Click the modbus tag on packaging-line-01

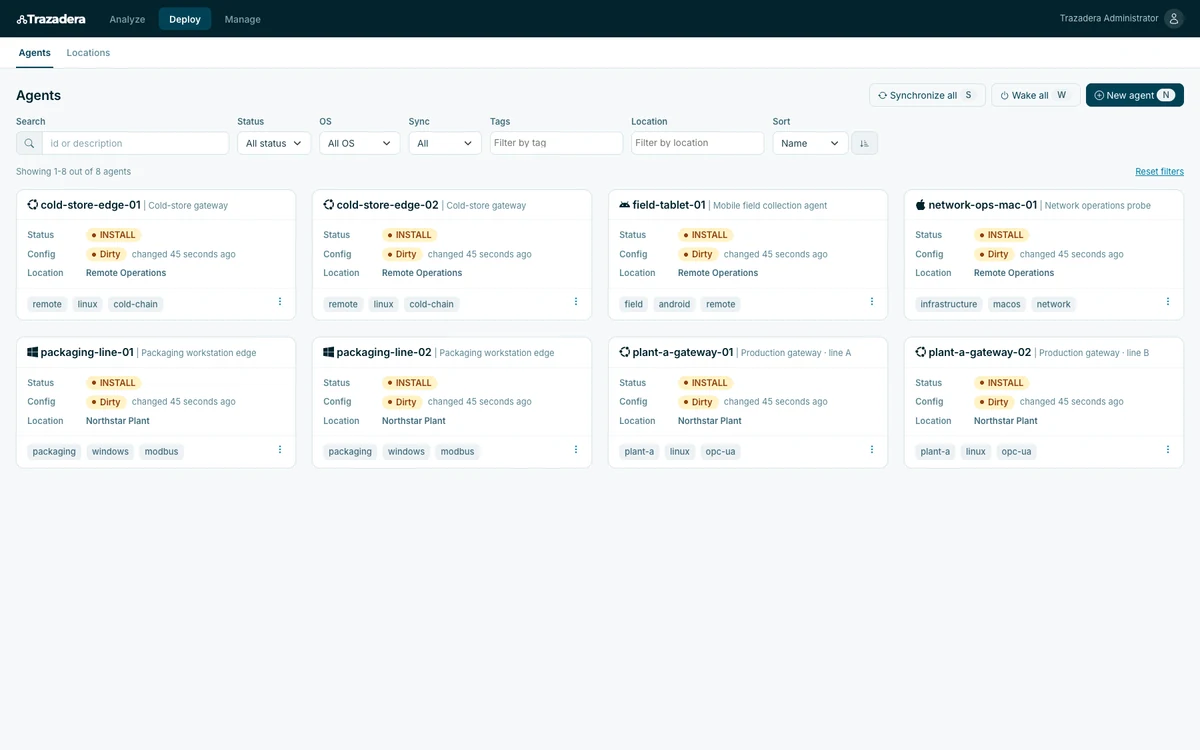pyautogui.click(x=161, y=452)
